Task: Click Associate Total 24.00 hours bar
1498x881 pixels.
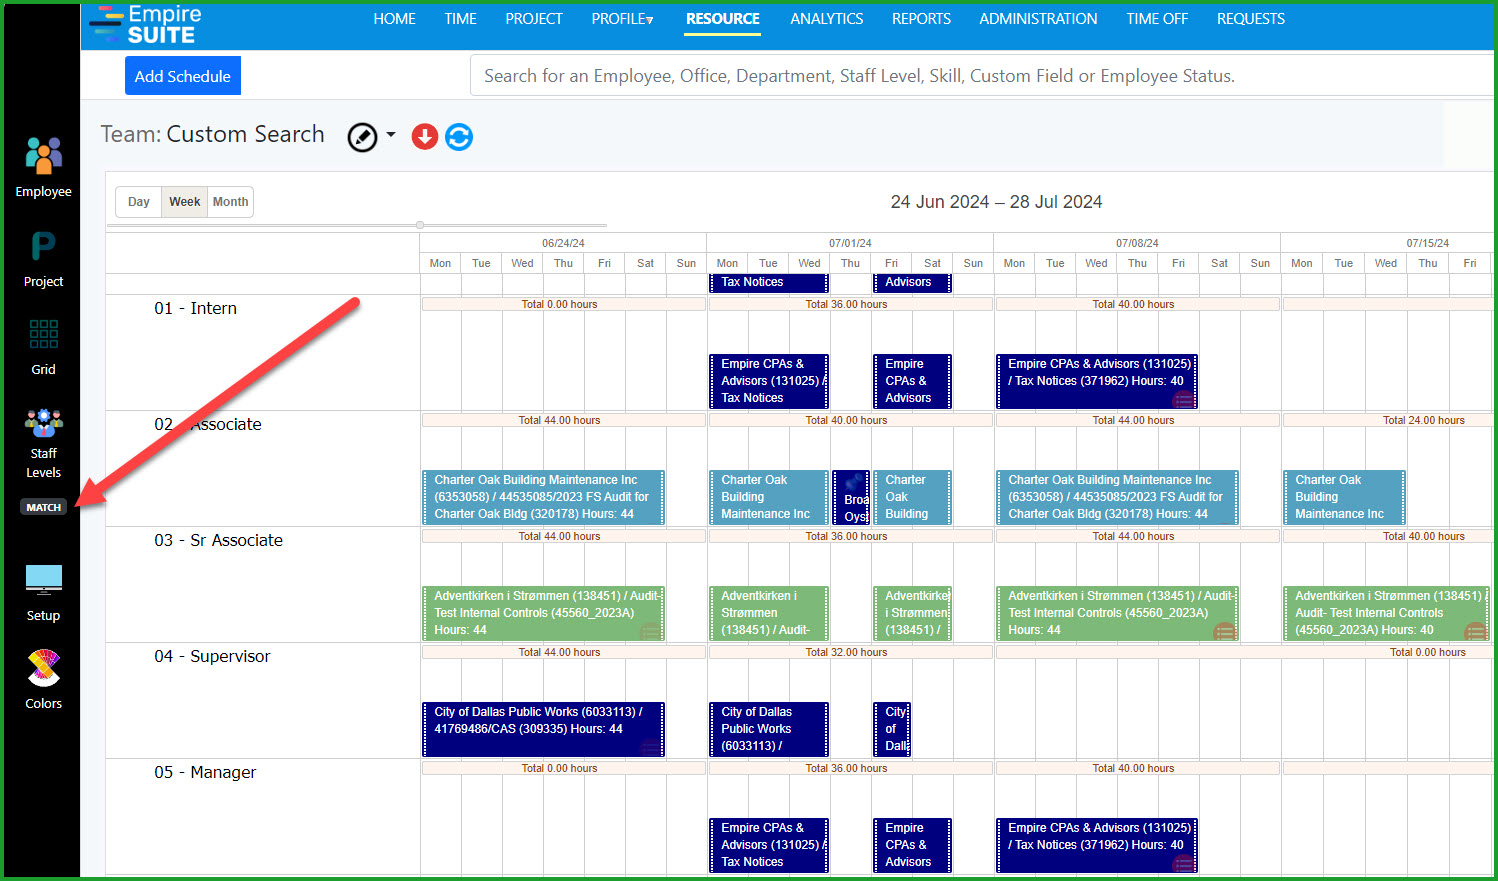Action: (1388, 420)
